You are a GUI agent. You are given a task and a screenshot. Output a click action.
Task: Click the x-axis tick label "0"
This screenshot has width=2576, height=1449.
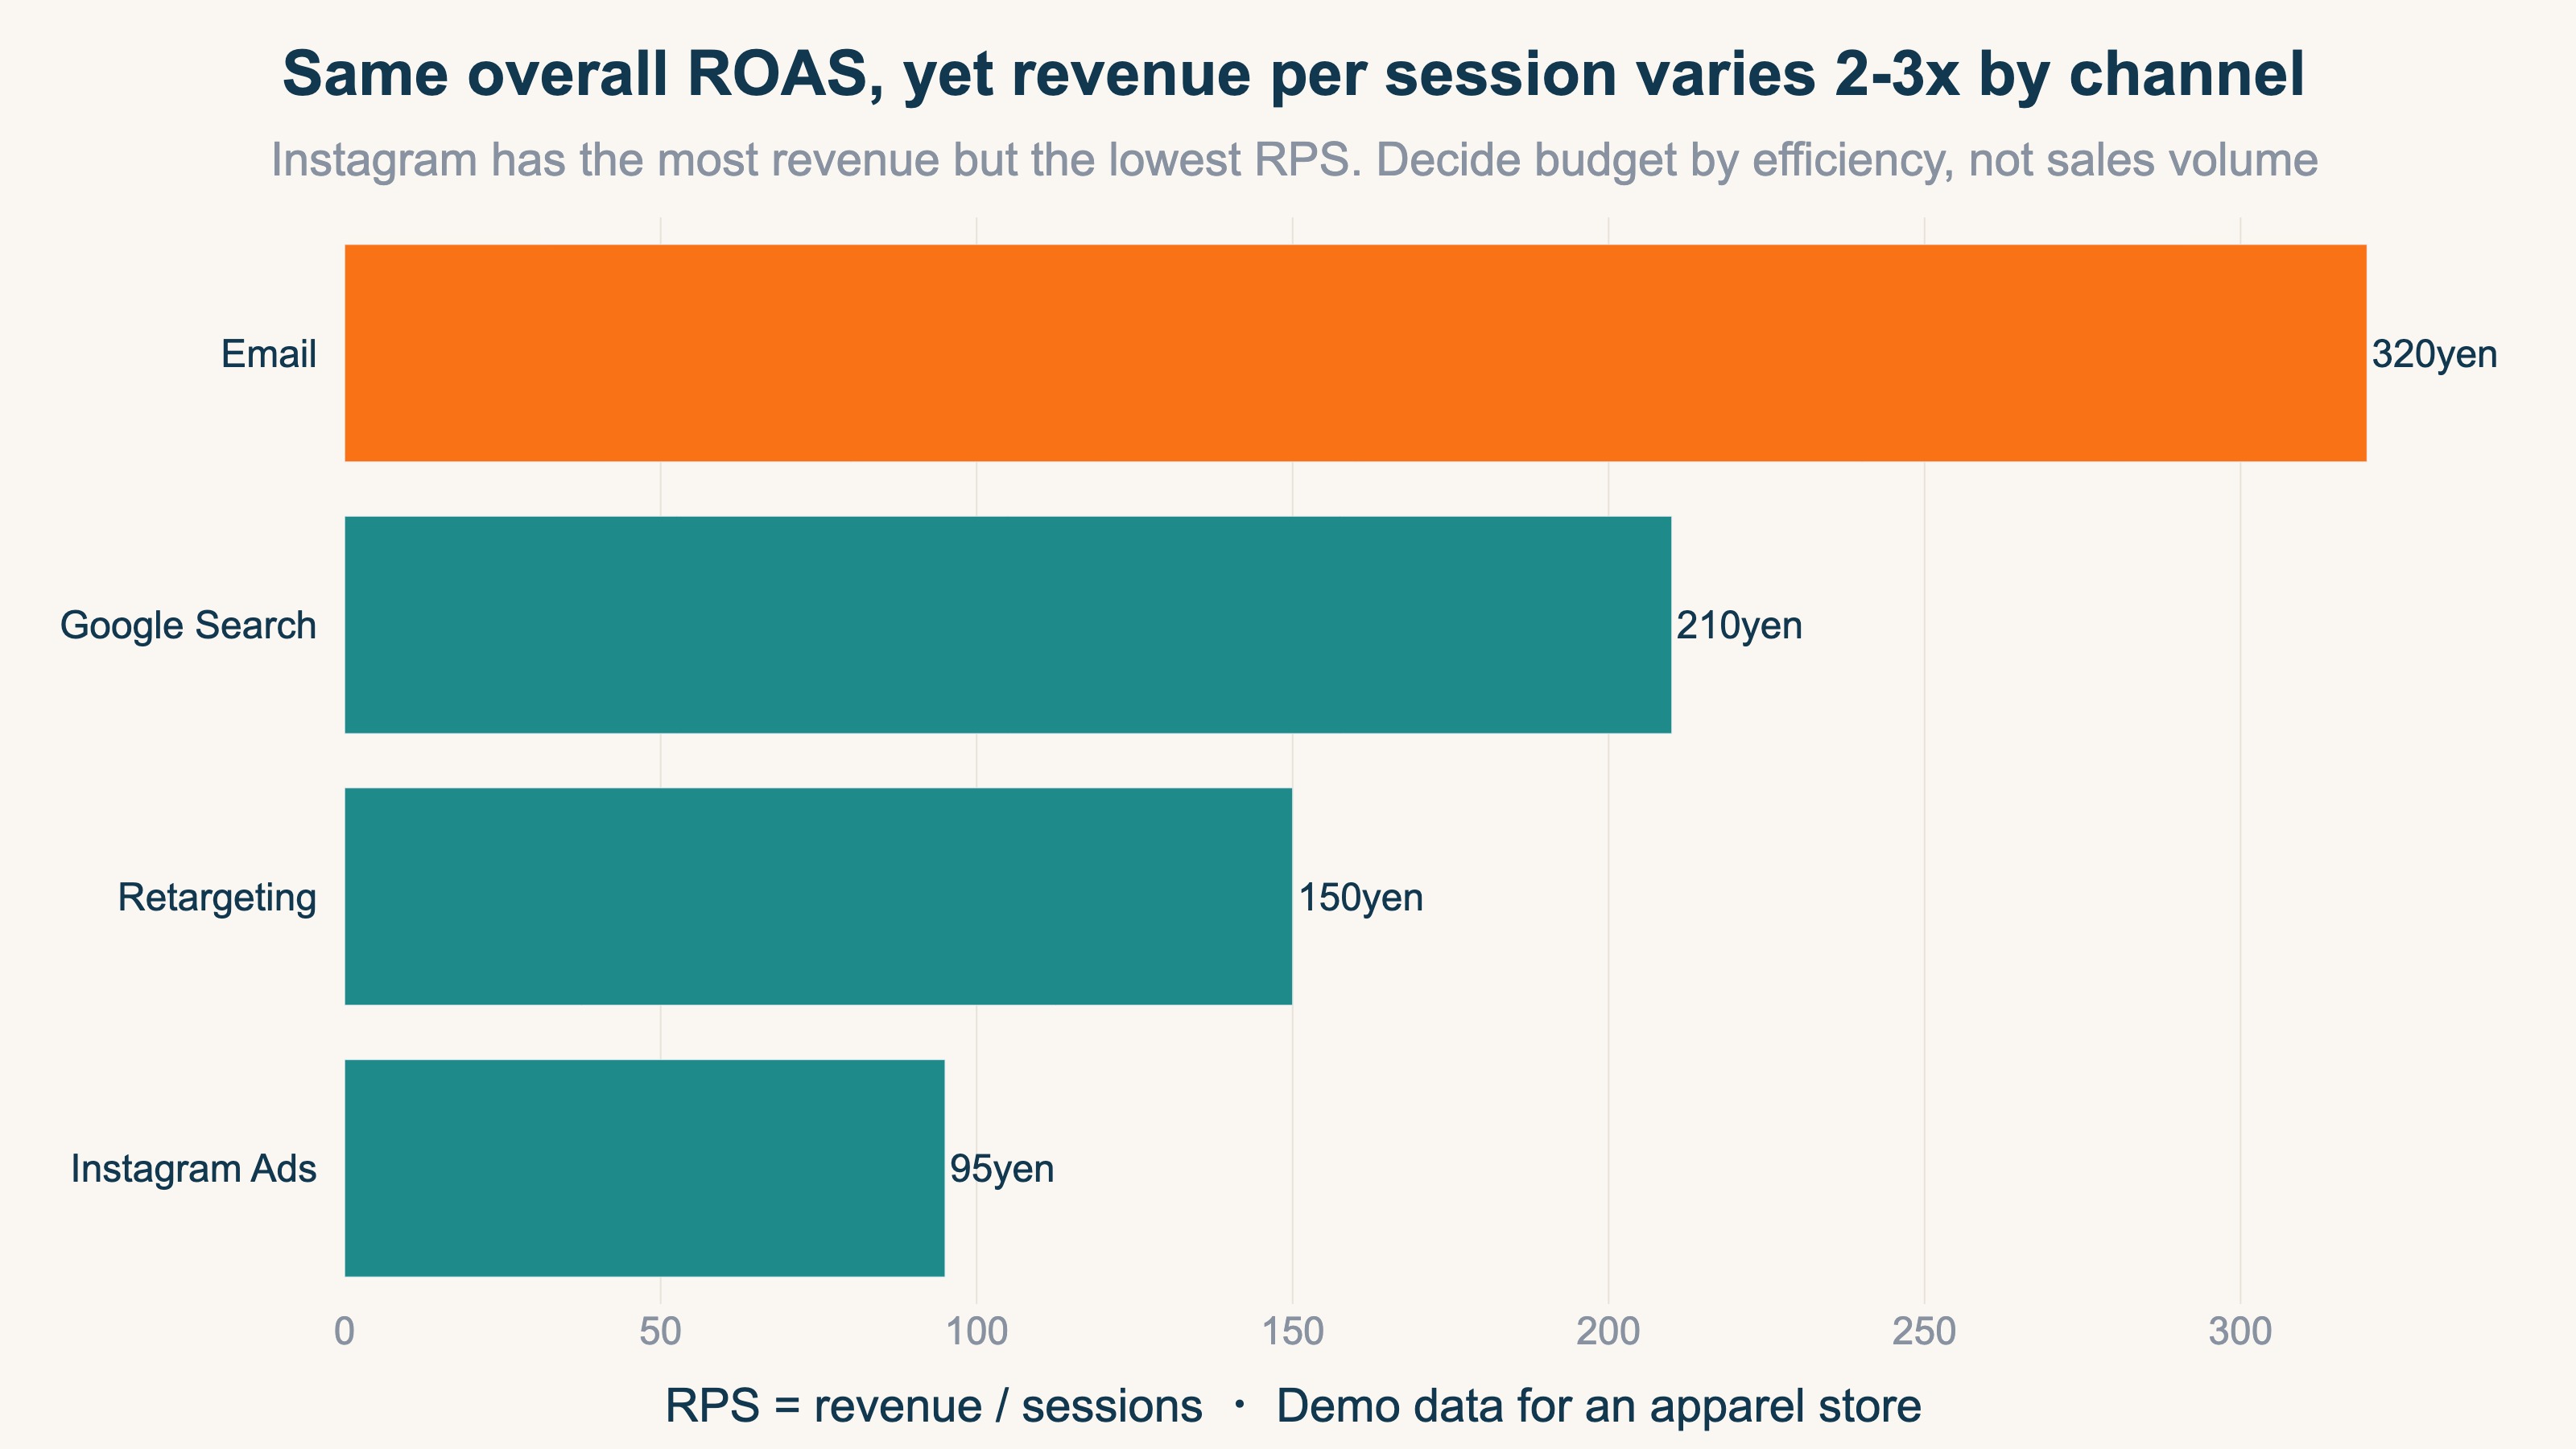point(344,1332)
